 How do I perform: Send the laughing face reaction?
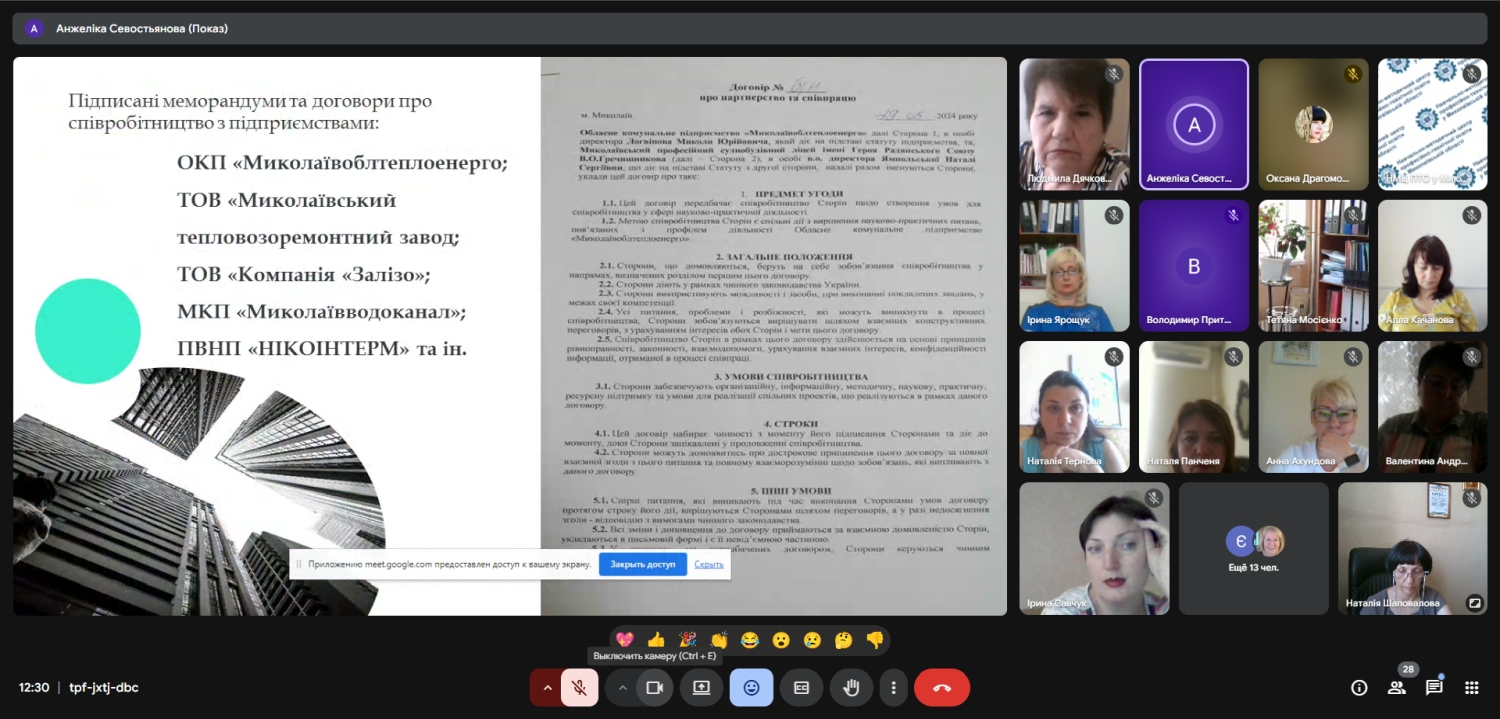(750, 640)
